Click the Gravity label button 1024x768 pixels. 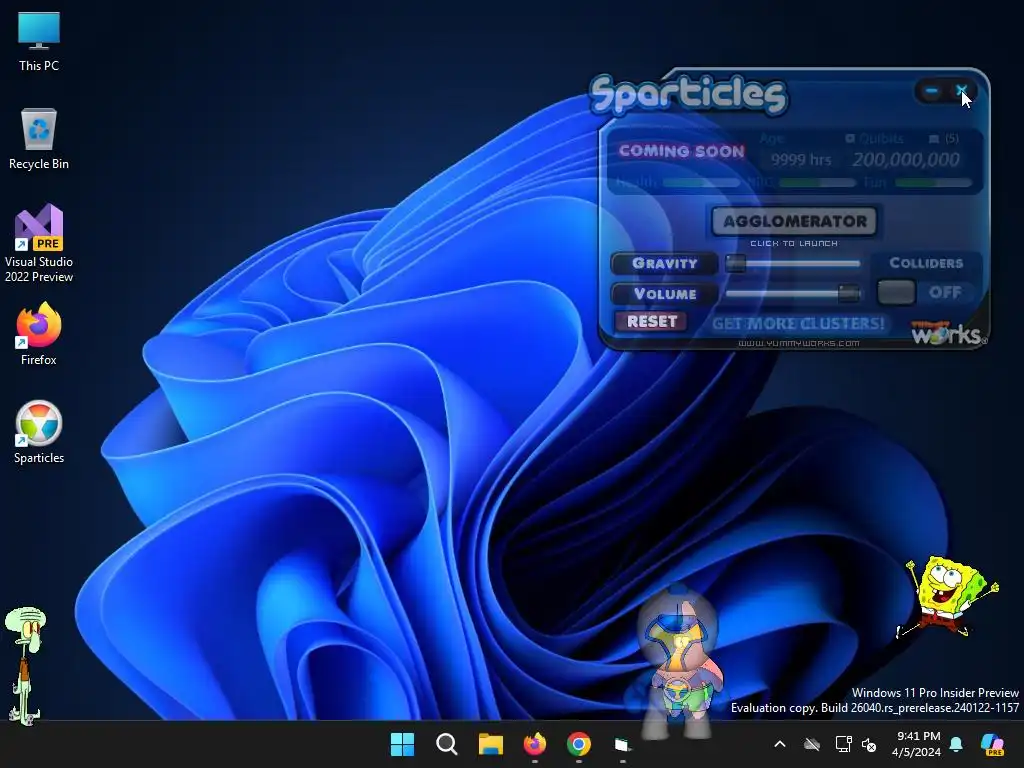pos(664,263)
